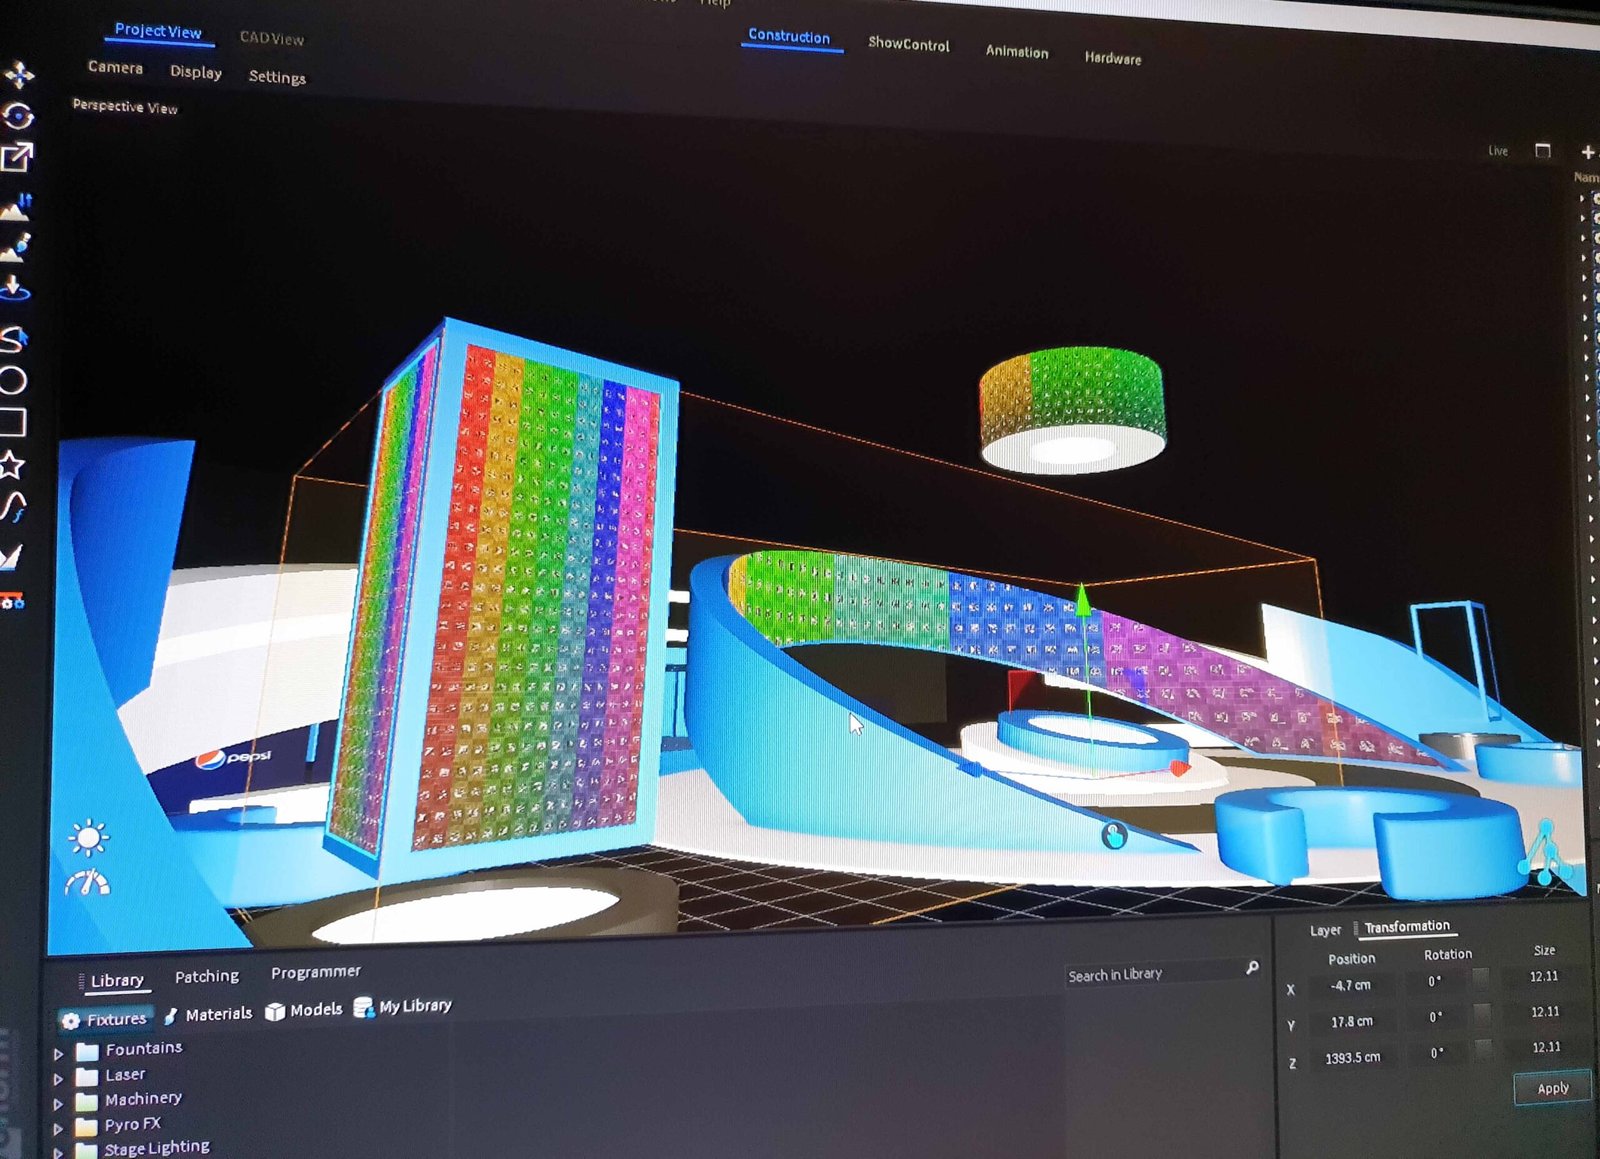1600x1159 pixels.
Task: Choose the rectangle shape drawing tool
Action: pos(13,422)
